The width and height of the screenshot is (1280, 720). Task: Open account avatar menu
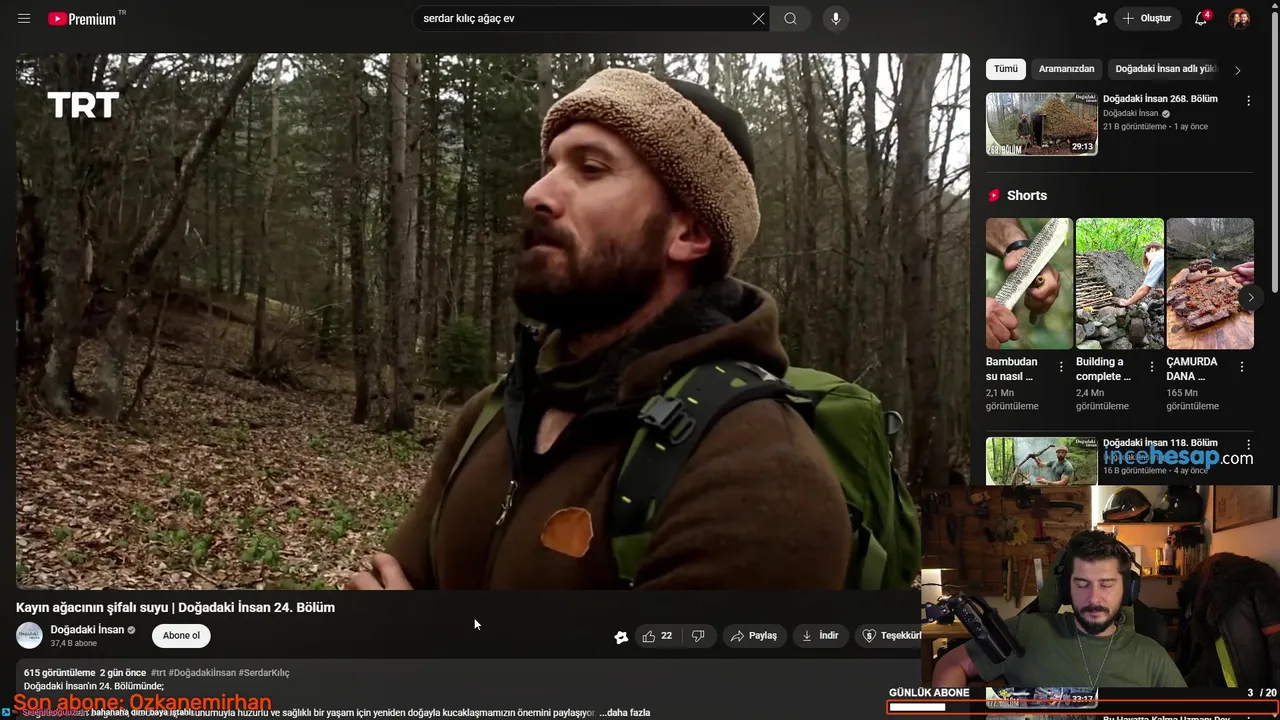[1239, 19]
